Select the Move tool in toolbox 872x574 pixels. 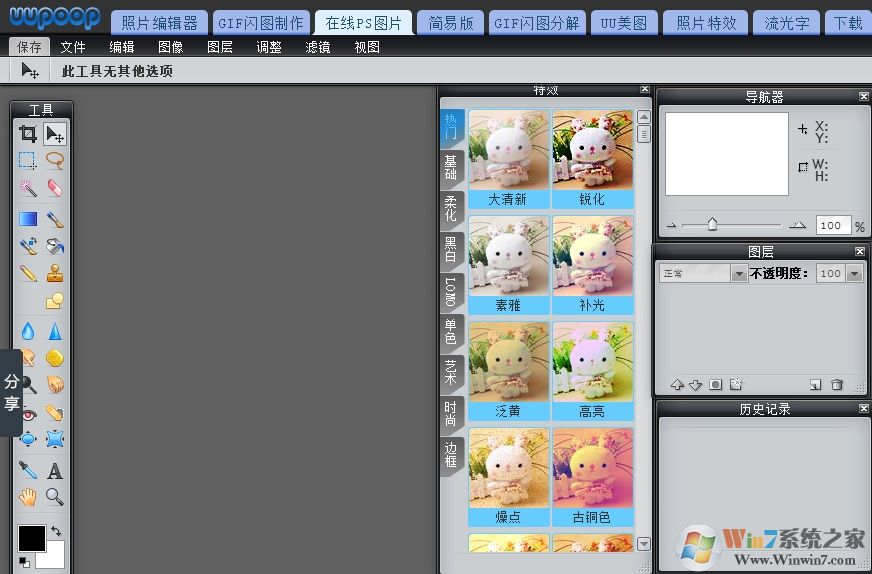point(55,134)
